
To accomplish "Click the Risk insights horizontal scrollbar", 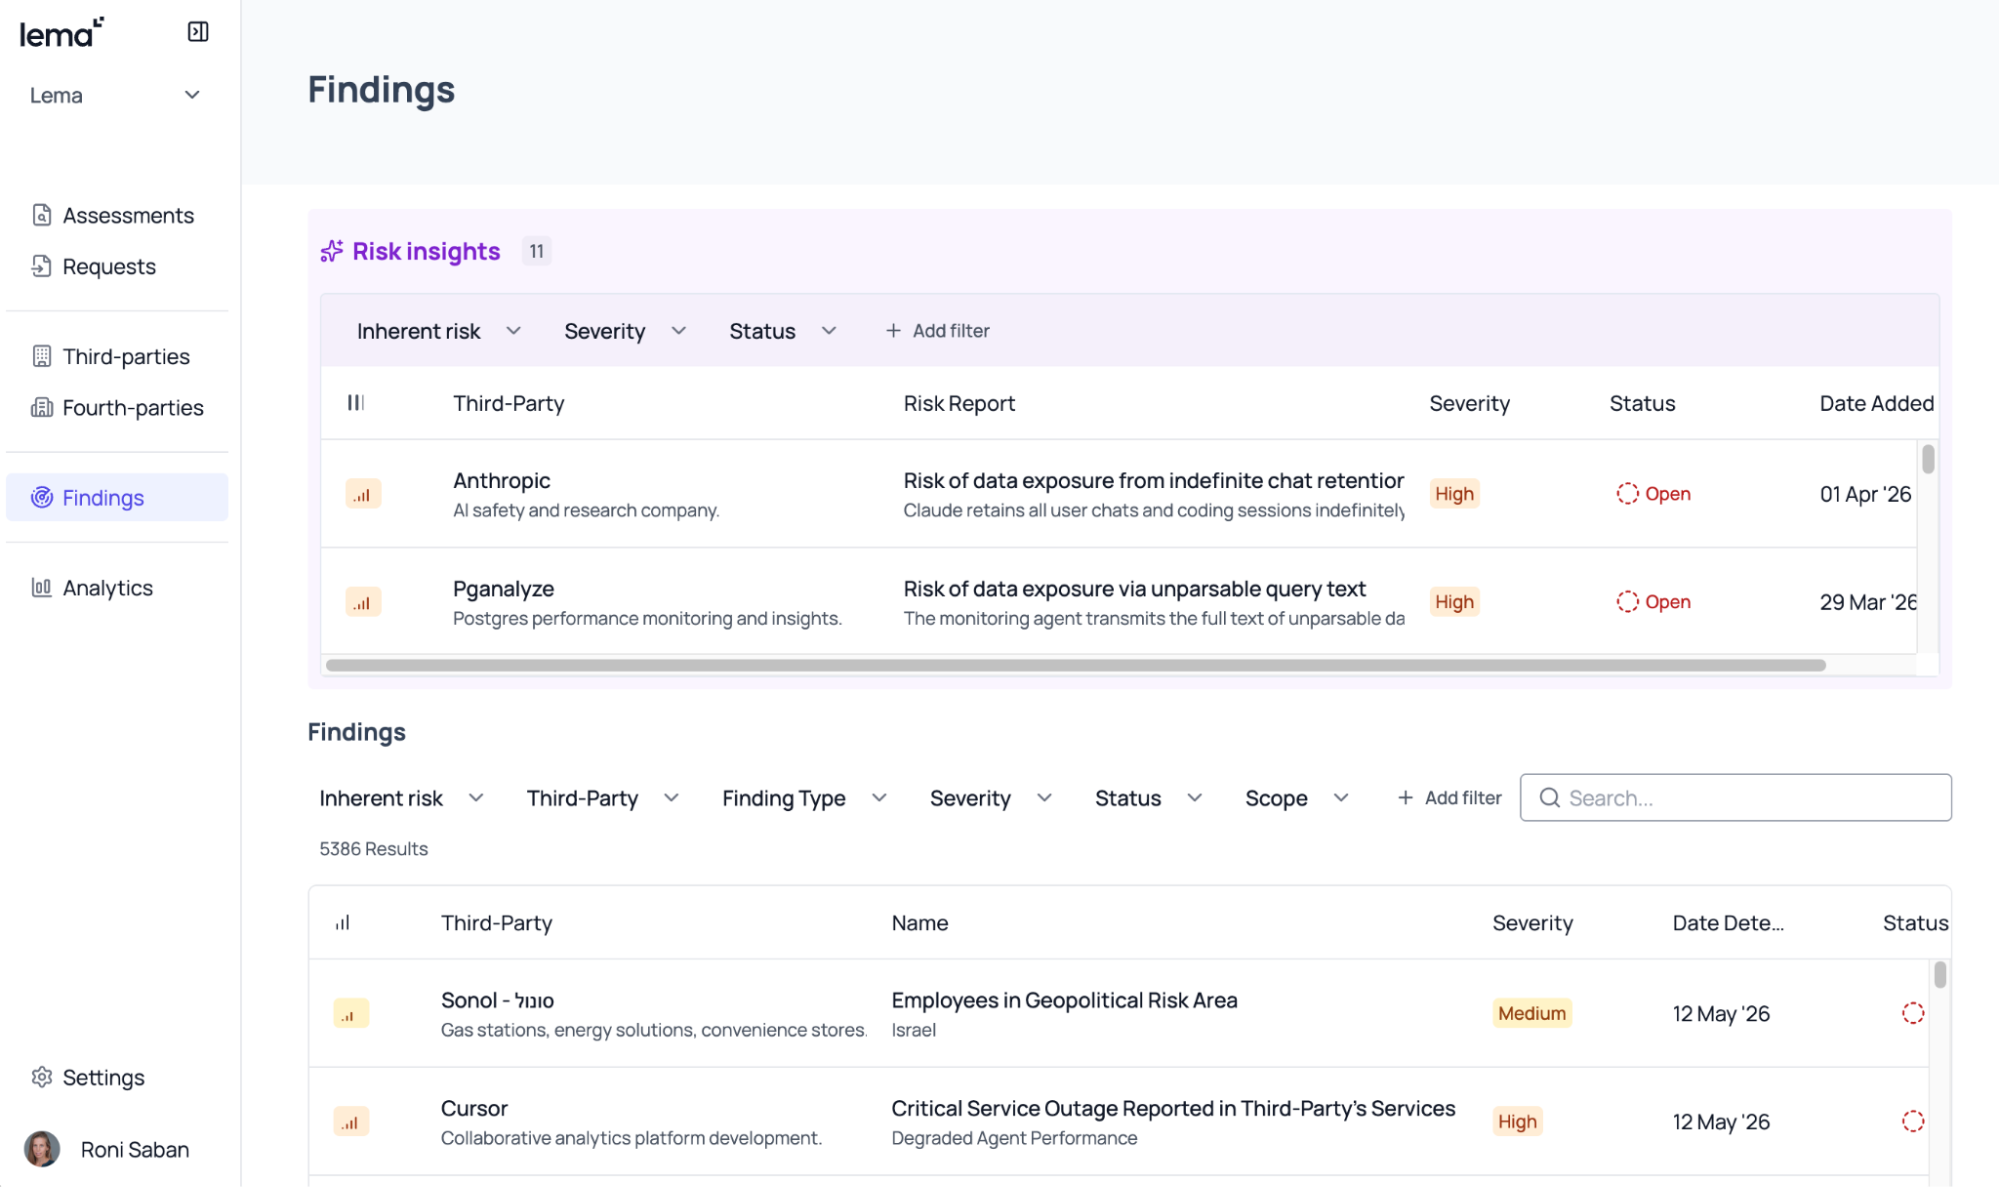I will [x=1076, y=665].
